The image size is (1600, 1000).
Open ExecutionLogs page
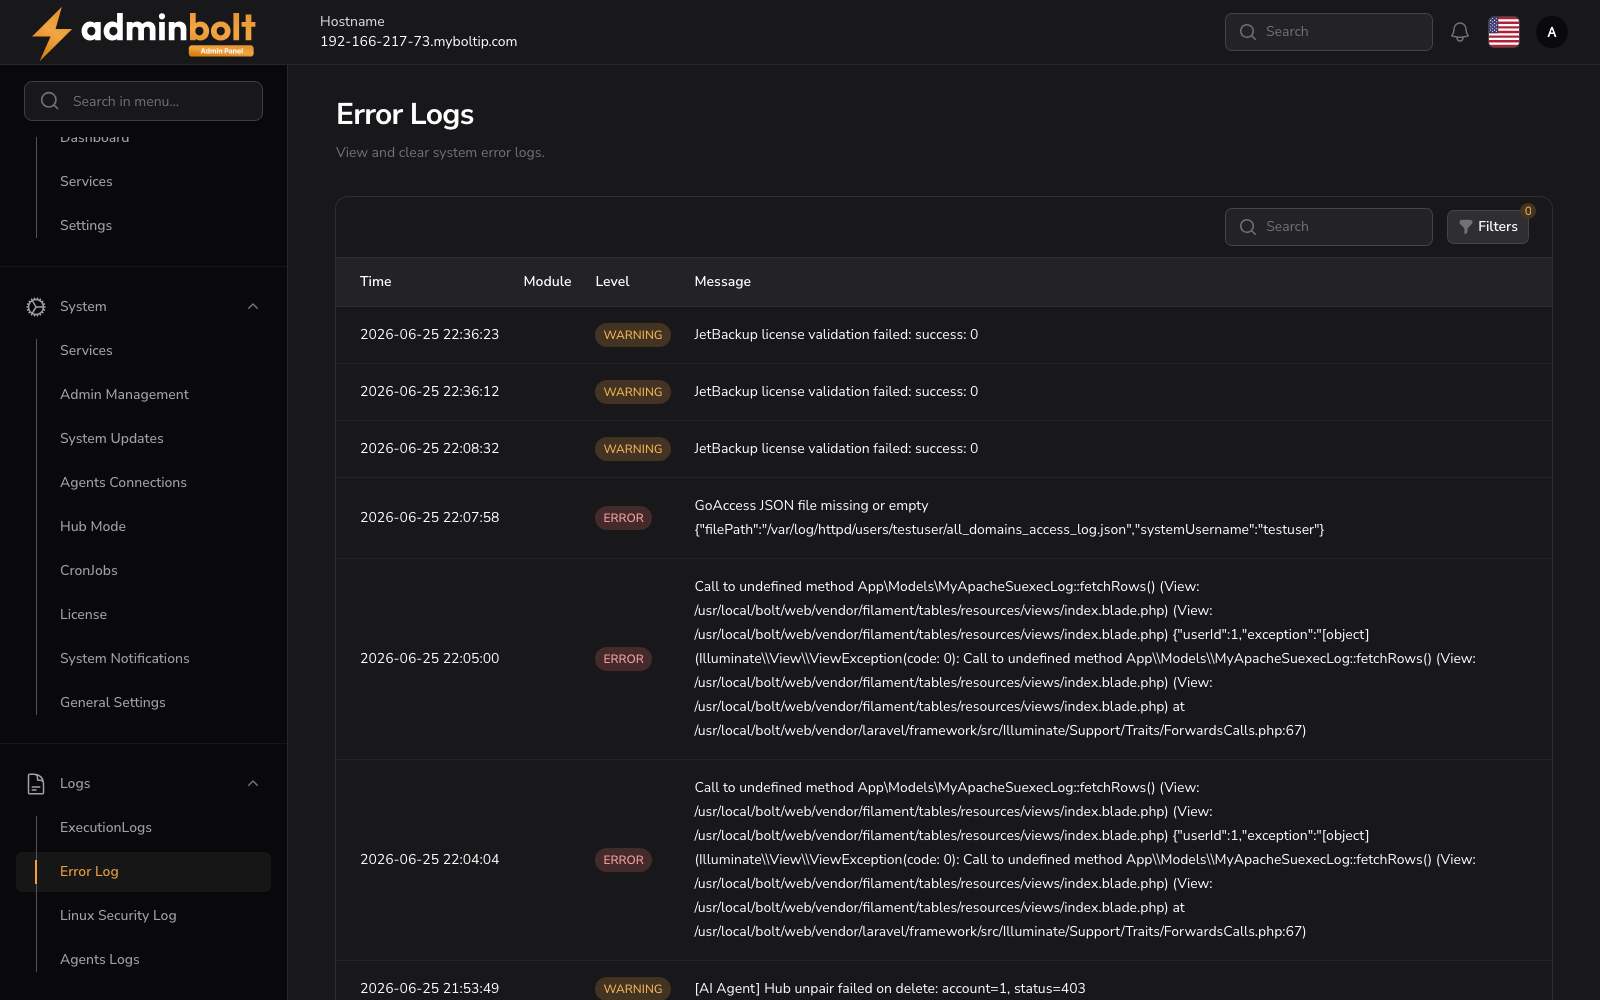[x=106, y=828]
